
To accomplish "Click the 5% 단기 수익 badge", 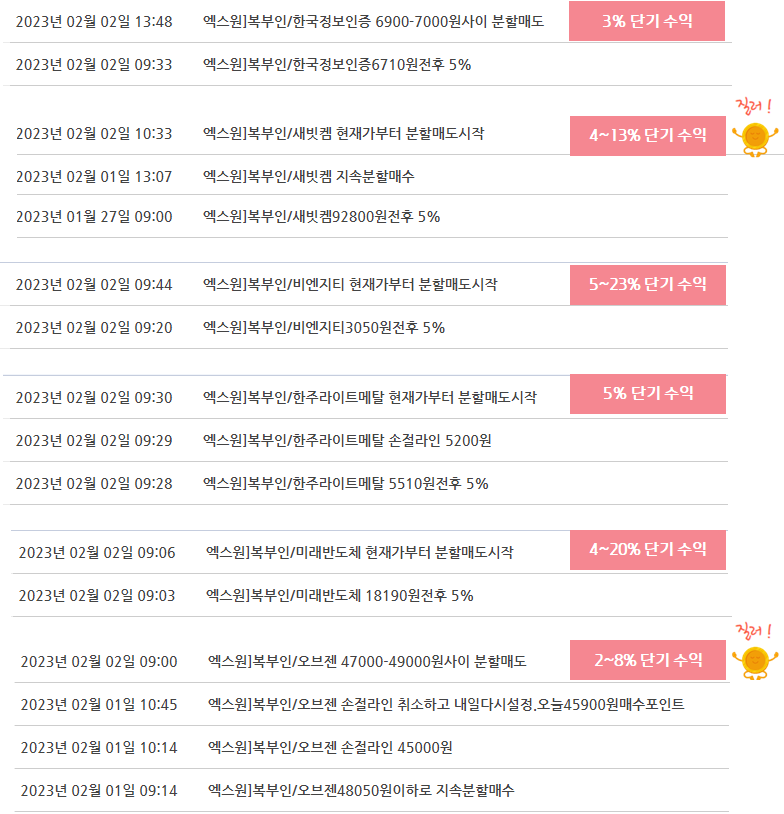I will pos(647,394).
